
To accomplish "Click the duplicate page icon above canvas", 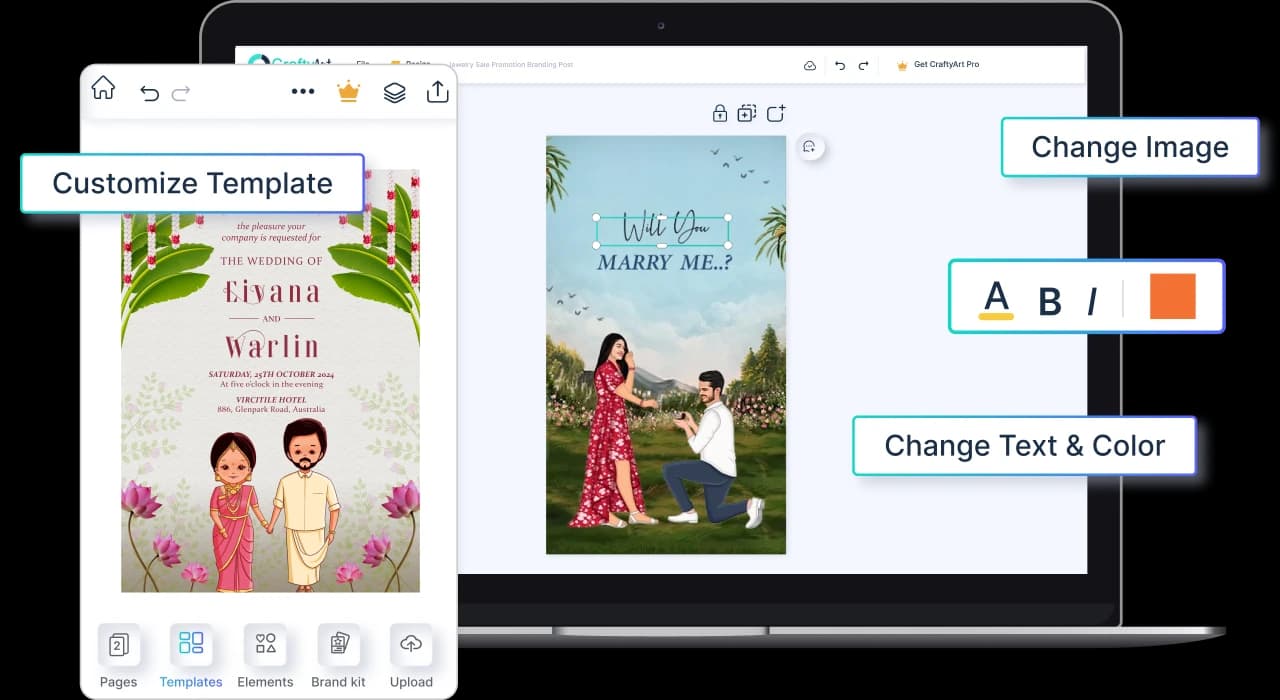I will click(747, 114).
